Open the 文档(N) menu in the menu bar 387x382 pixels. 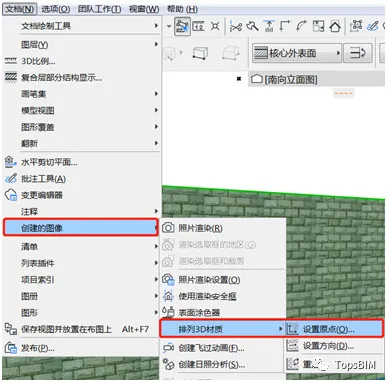tap(19, 9)
